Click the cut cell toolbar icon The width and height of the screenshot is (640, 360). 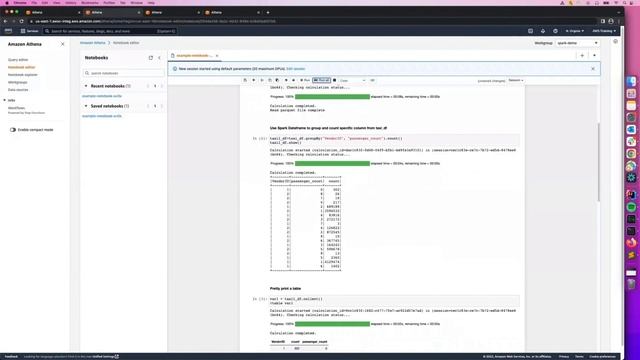tap(262, 80)
